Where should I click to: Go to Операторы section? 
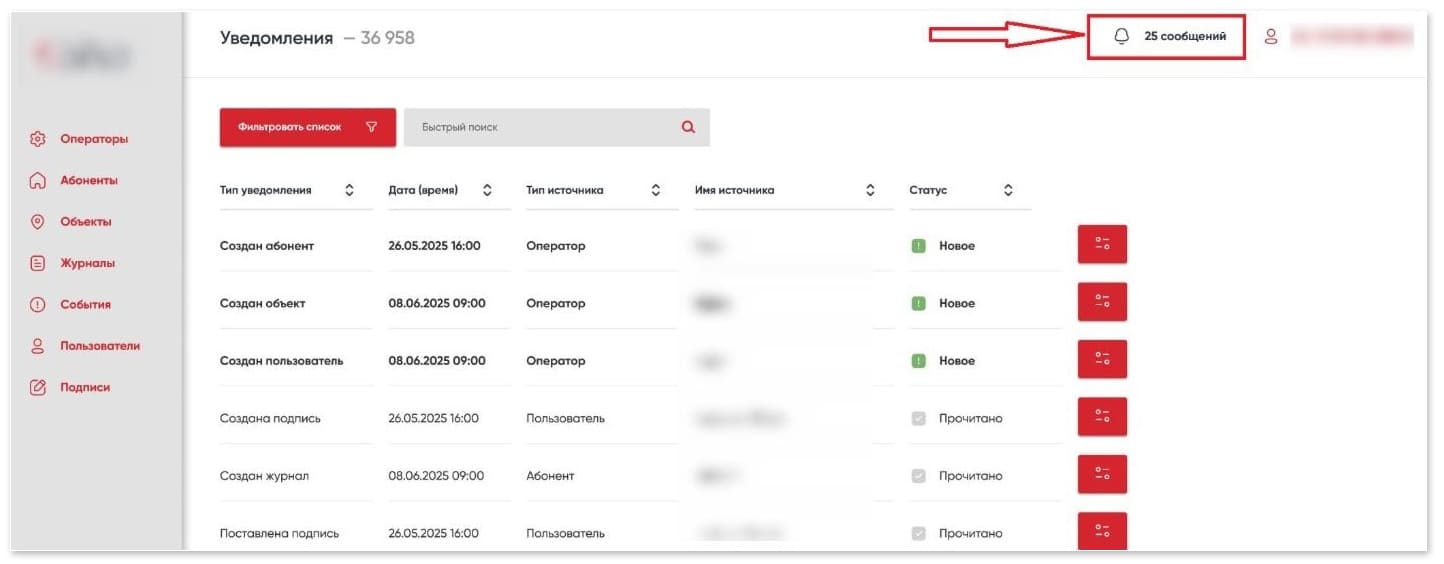point(94,139)
